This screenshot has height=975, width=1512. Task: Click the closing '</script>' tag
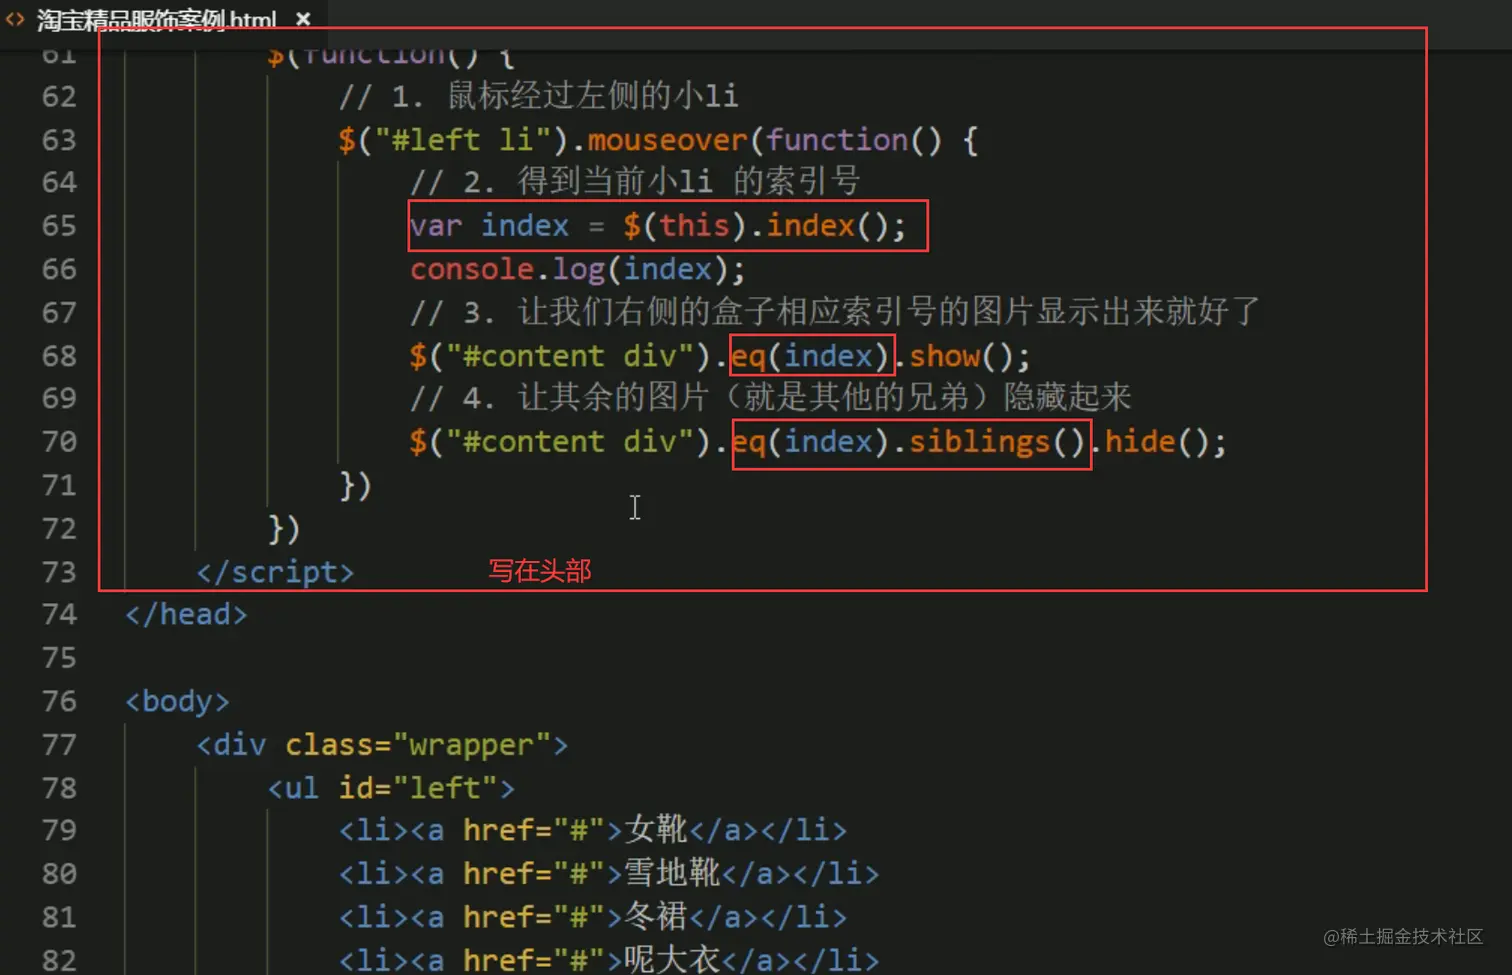275,572
